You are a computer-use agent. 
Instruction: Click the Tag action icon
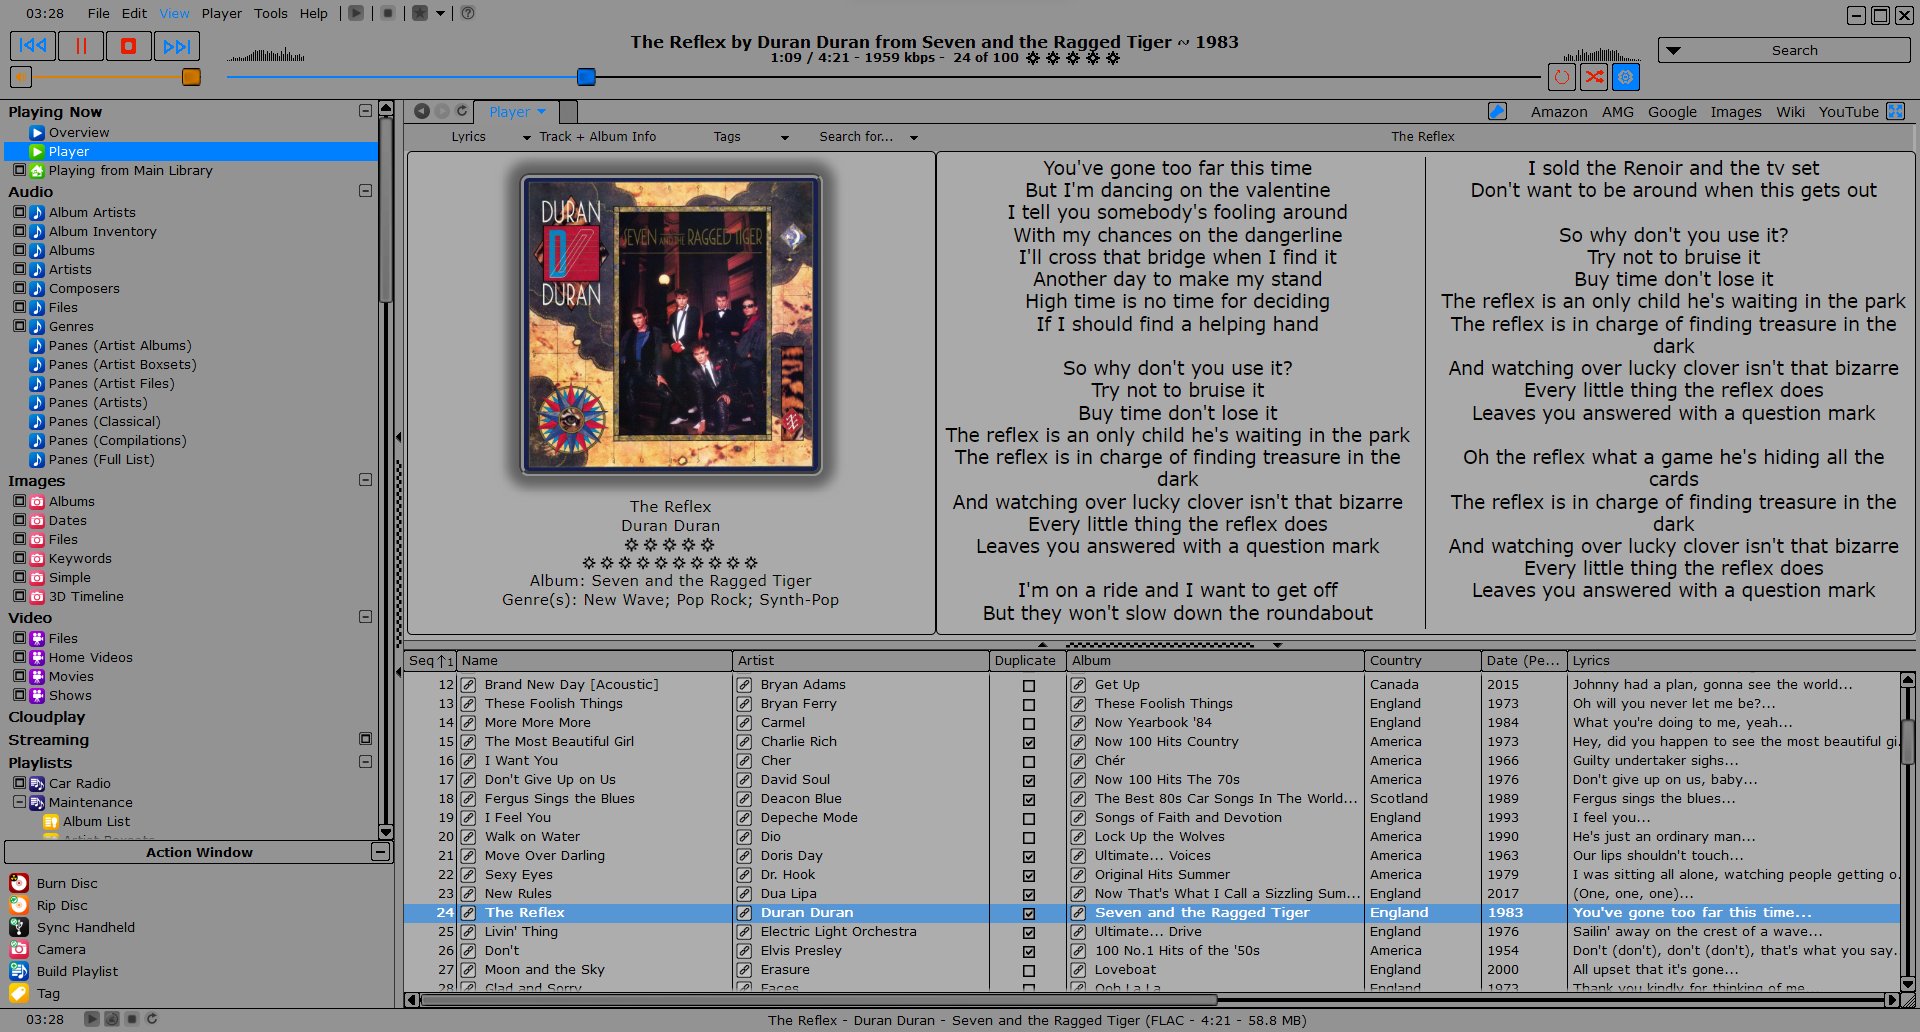point(19,993)
